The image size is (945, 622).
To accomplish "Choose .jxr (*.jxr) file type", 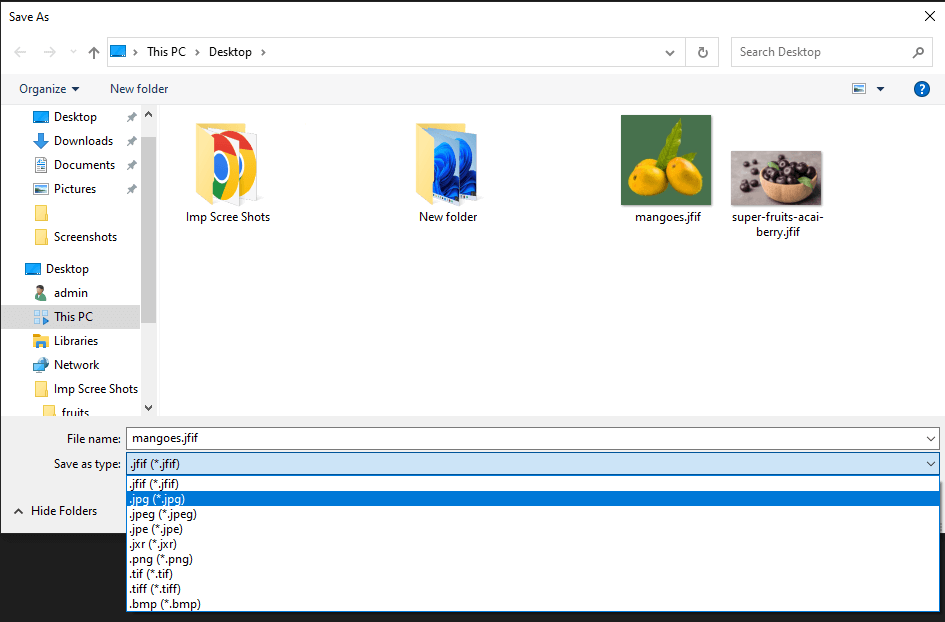I will 533,544.
